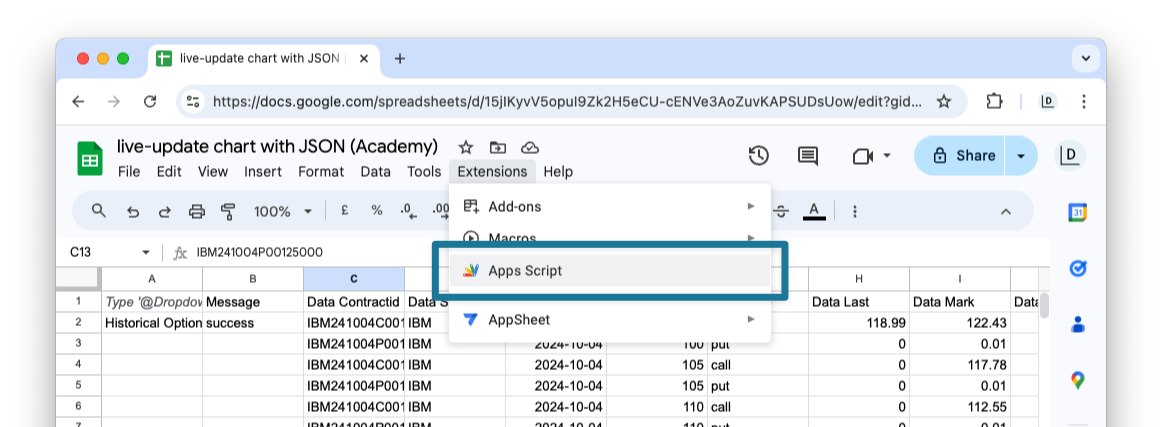Click the 'Data Mark' header cell
The width and height of the screenshot is (1162, 427).
pos(960,302)
